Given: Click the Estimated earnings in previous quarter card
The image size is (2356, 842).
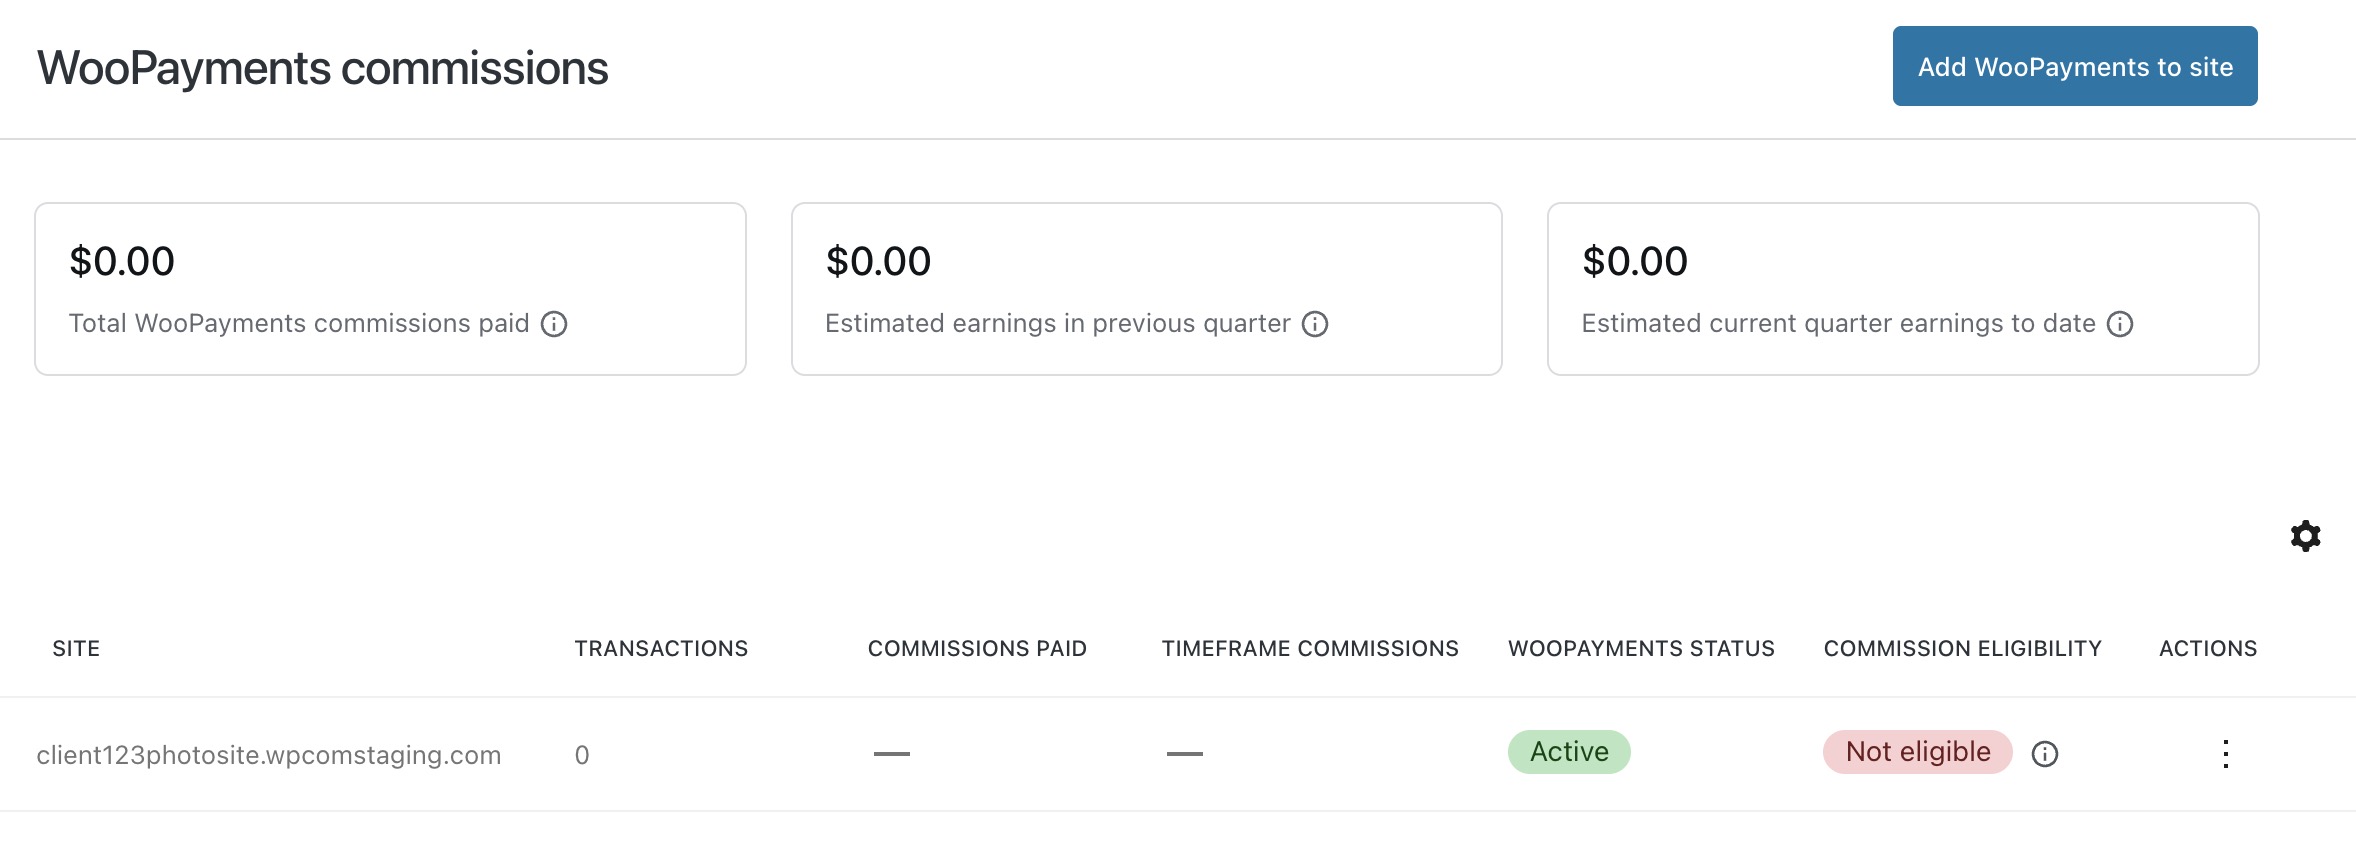Looking at the screenshot, I should (1146, 289).
